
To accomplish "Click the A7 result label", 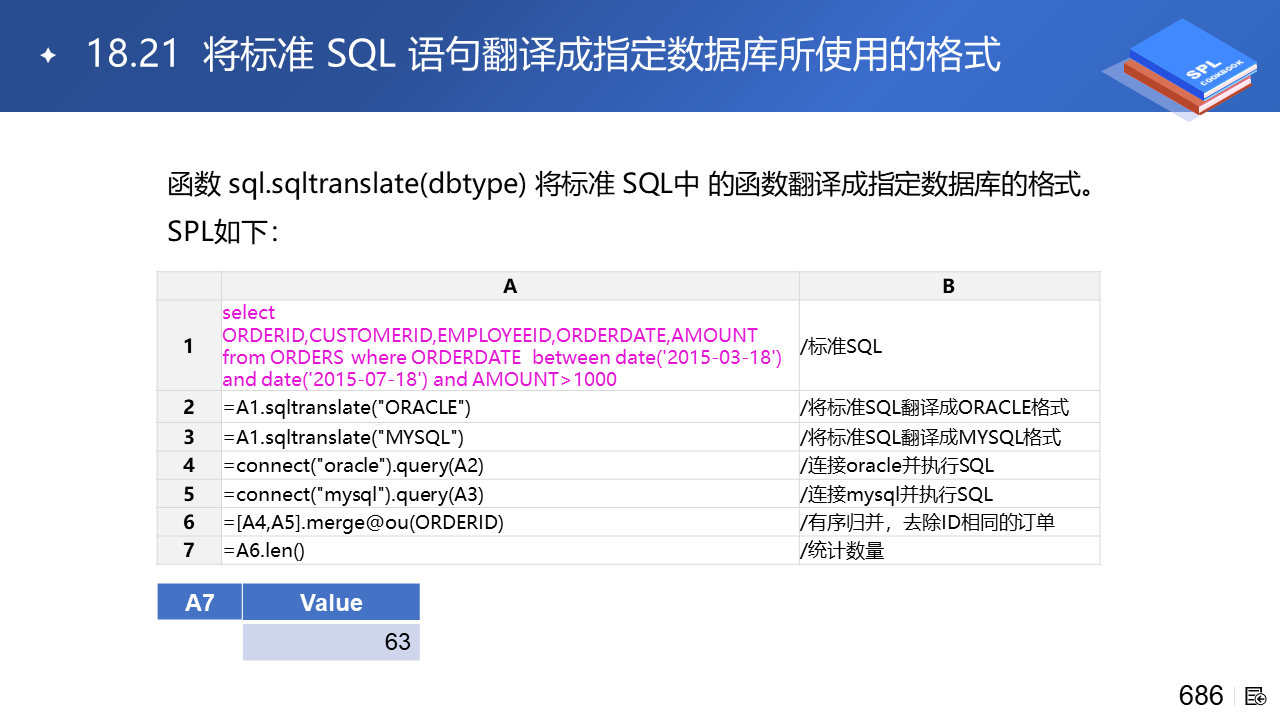I will coord(200,603).
